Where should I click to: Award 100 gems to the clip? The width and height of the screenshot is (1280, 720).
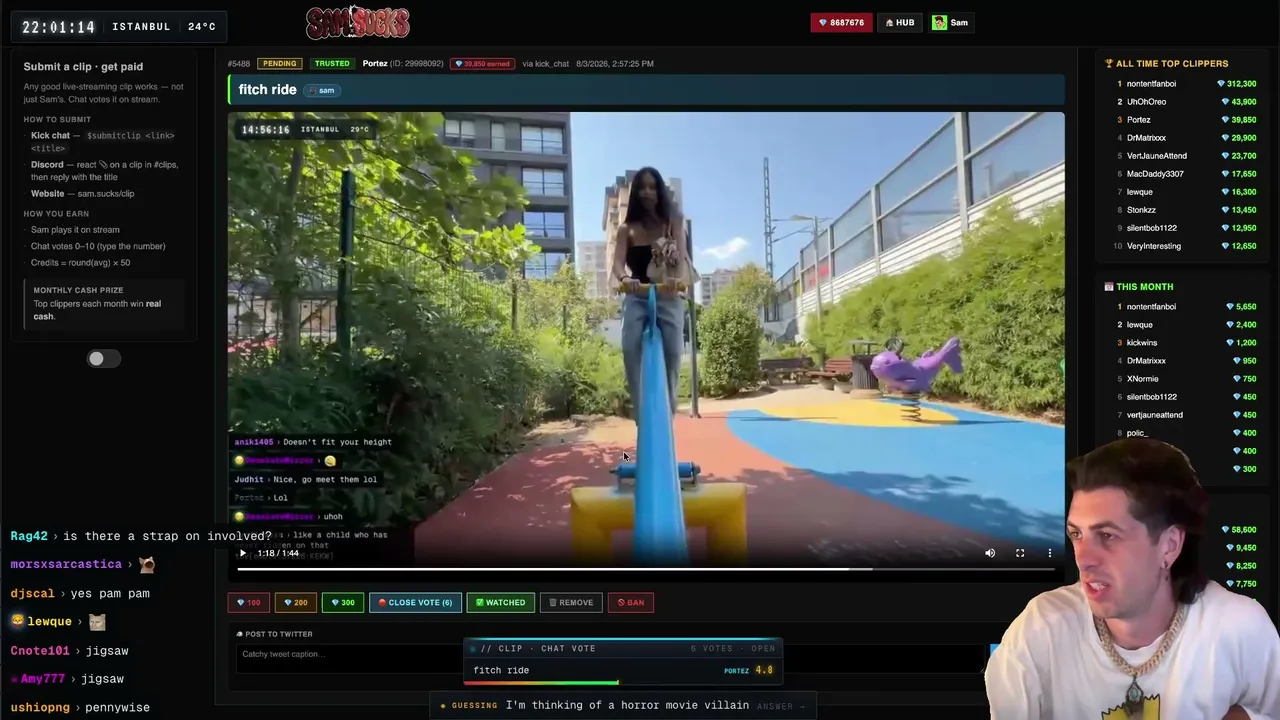[x=248, y=602]
